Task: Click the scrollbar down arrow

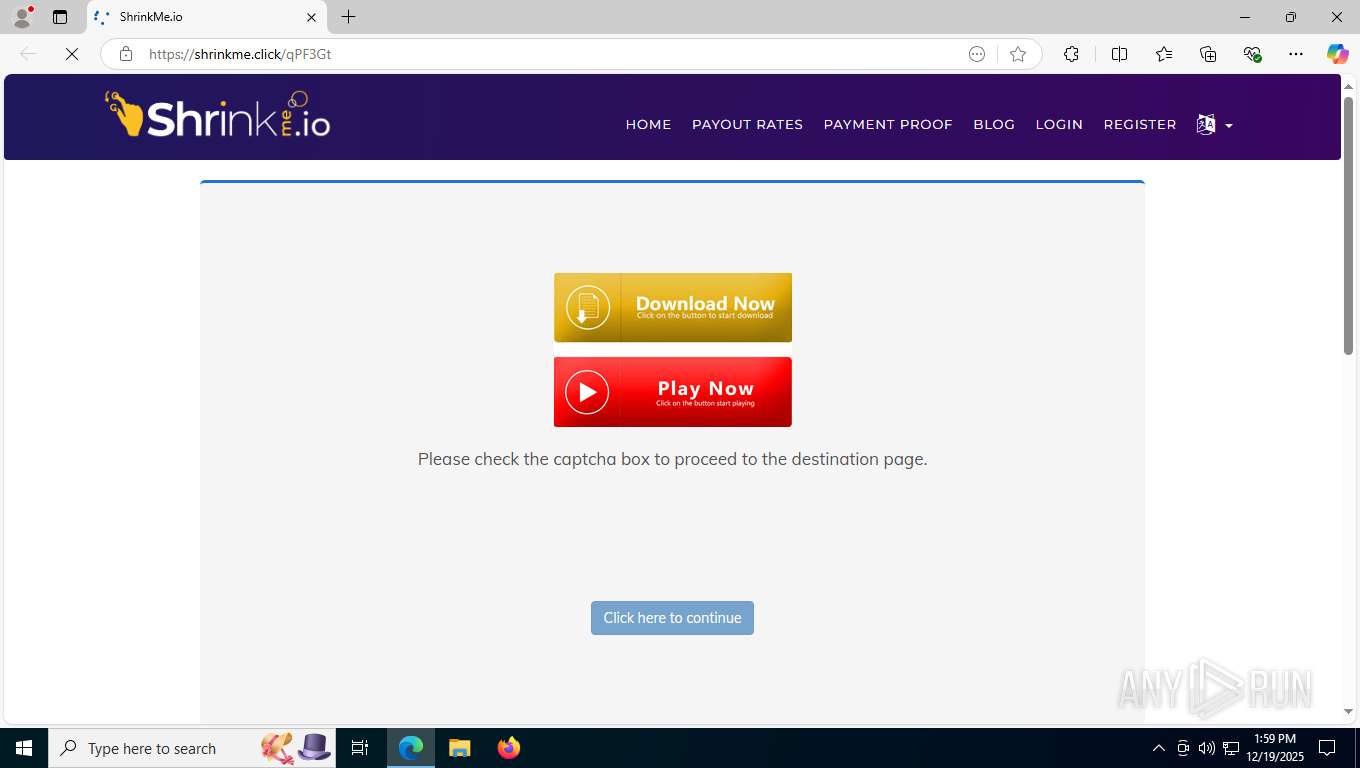Action: [1348, 711]
